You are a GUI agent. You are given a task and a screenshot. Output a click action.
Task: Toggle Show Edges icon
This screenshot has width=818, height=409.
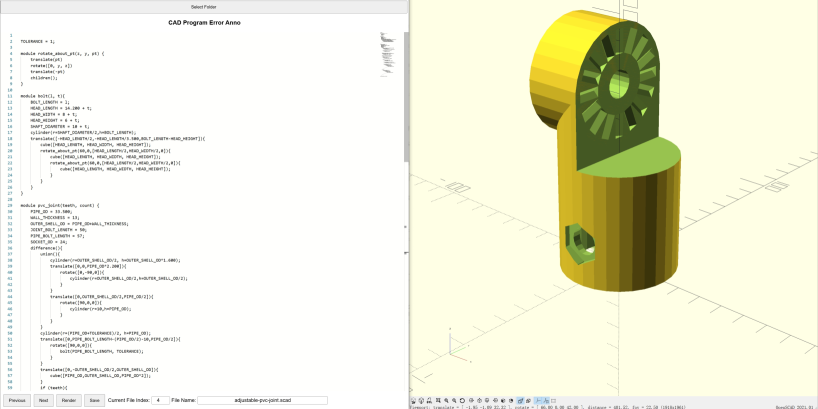click(554, 400)
